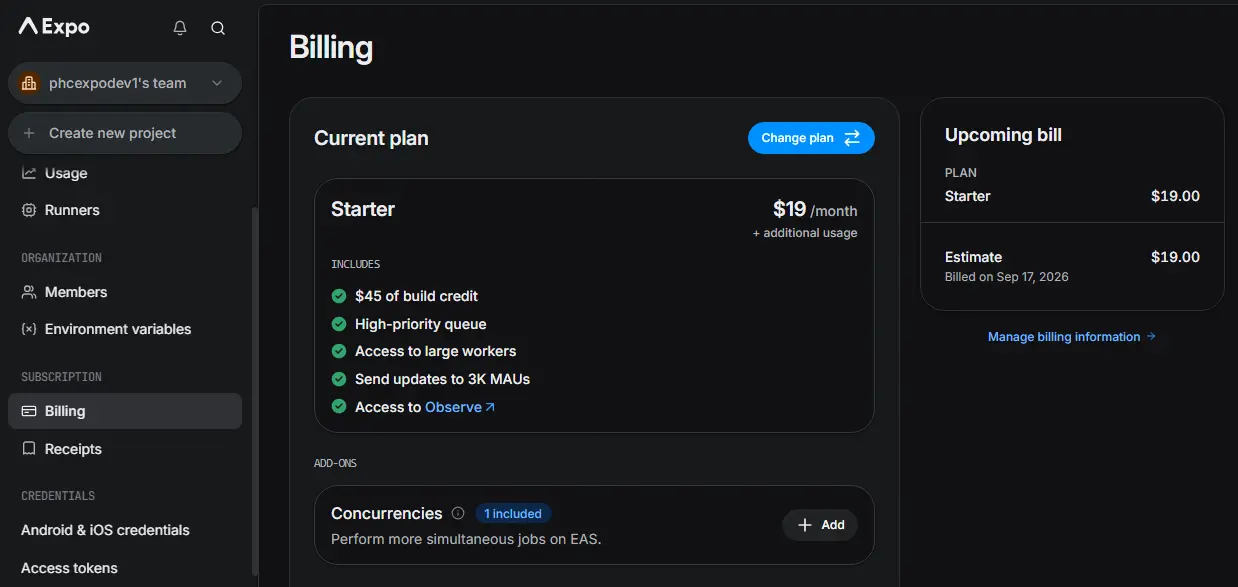Image resolution: width=1238 pixels, height=587 pixels.
Task: Click the team dropdown chevron arrow
Action: [x=217, y=83]
